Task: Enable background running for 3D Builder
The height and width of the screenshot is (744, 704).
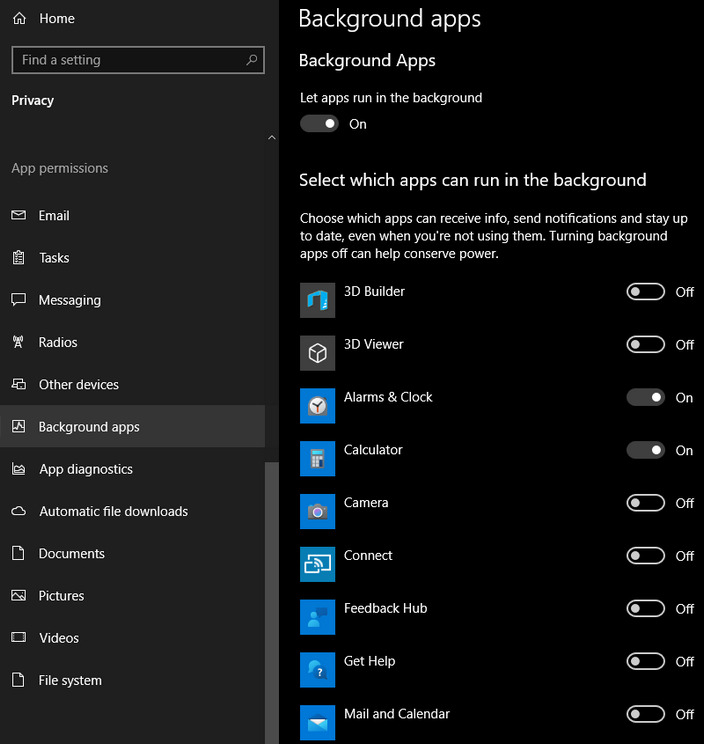Action: pyautogui.click(x=645, y=292)
